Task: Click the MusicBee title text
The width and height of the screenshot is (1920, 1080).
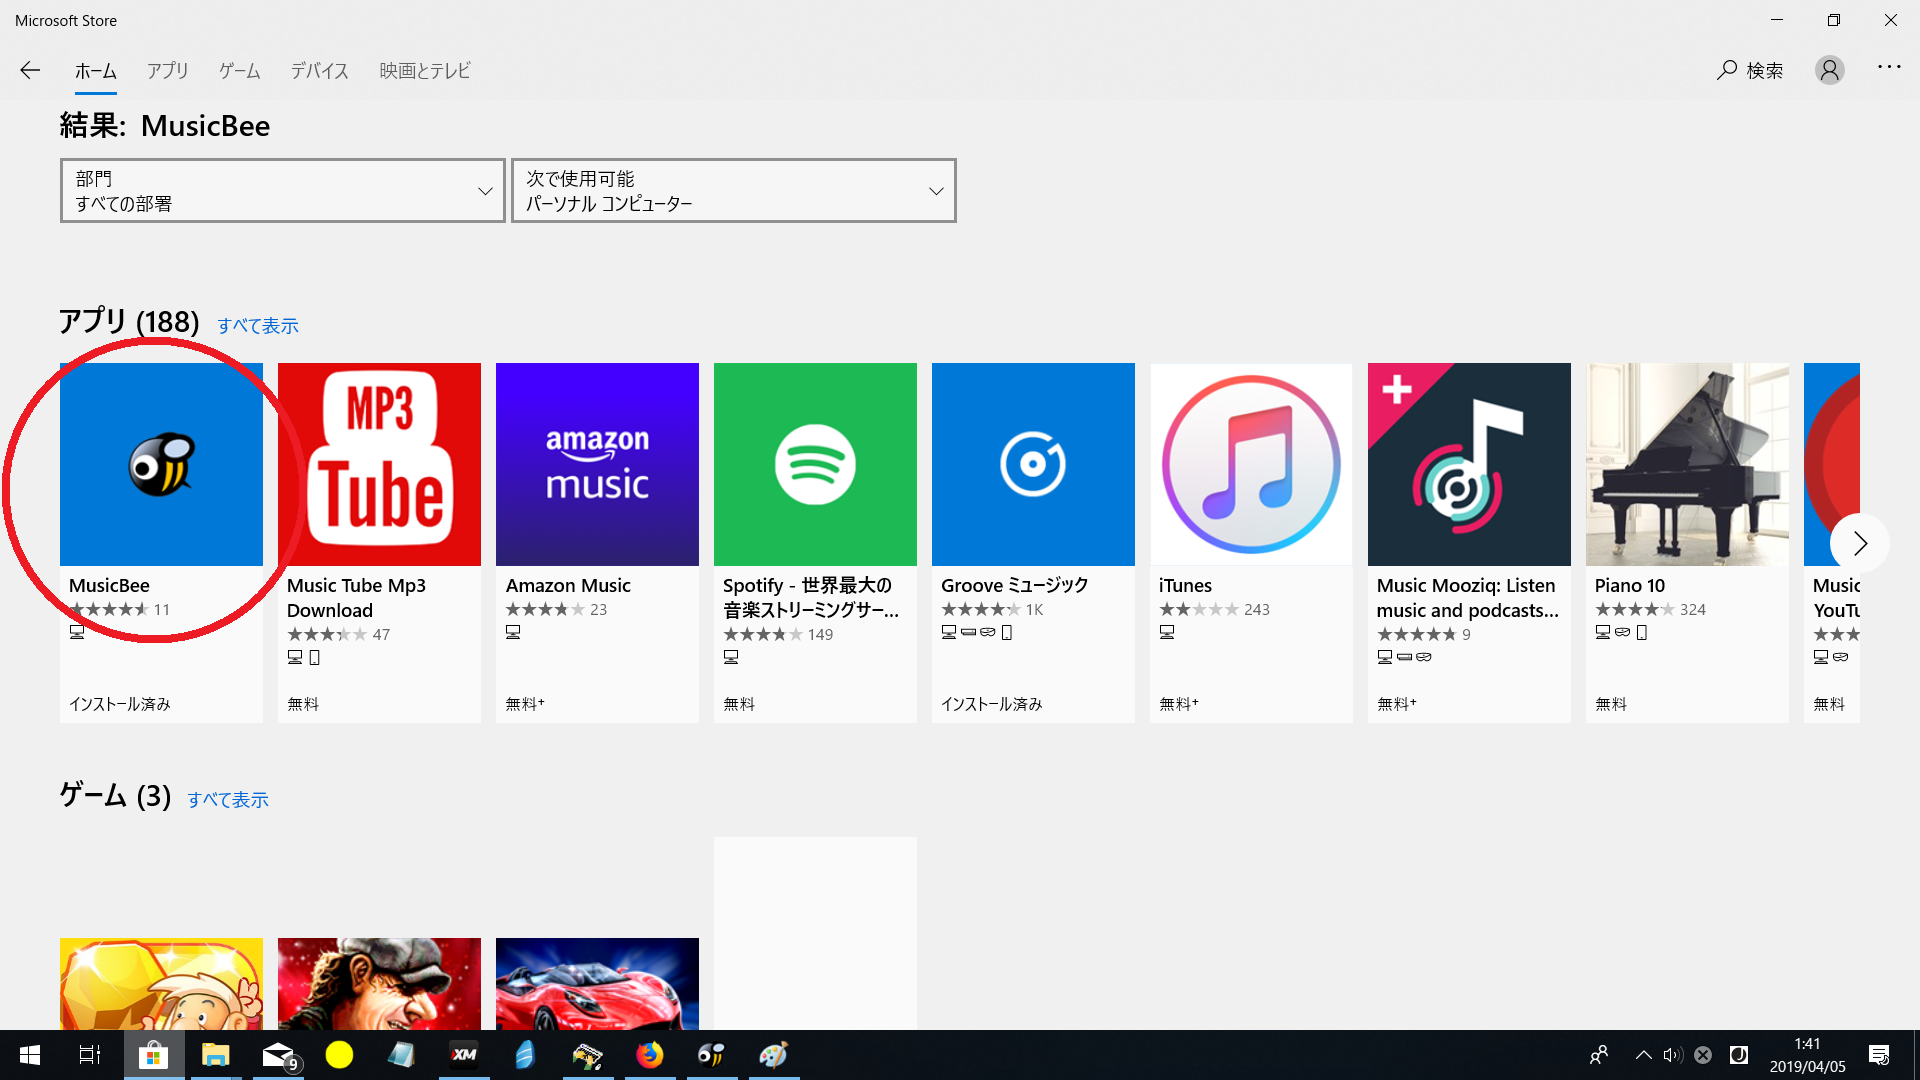Action: coord(109,585)
